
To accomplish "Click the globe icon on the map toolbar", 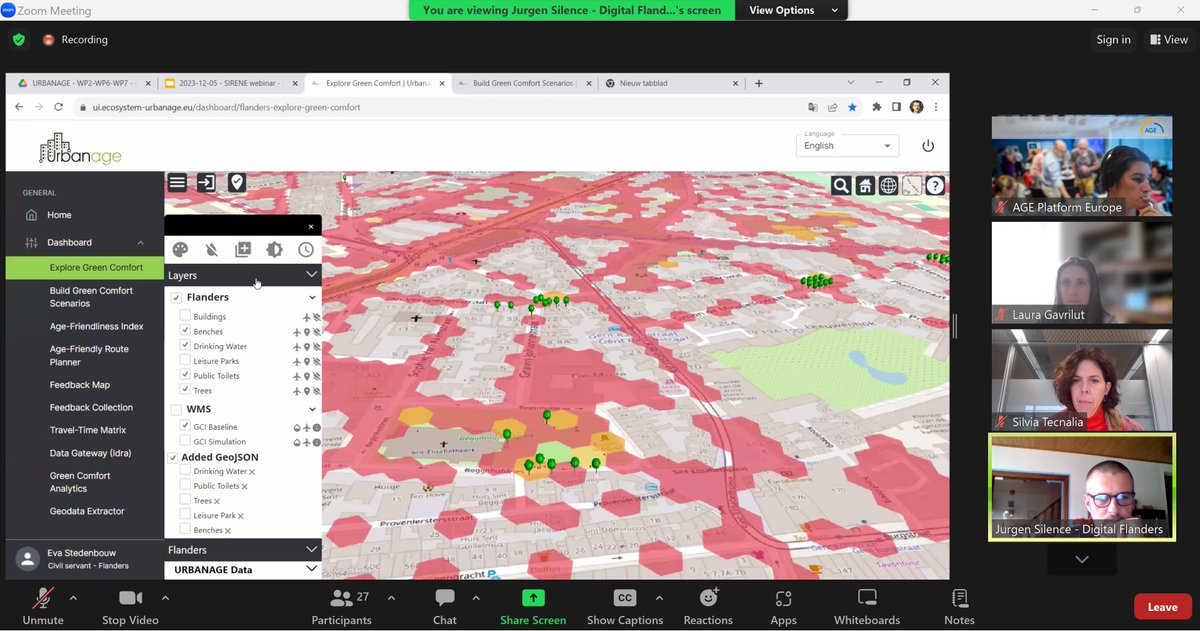I will tap(888, 185).
